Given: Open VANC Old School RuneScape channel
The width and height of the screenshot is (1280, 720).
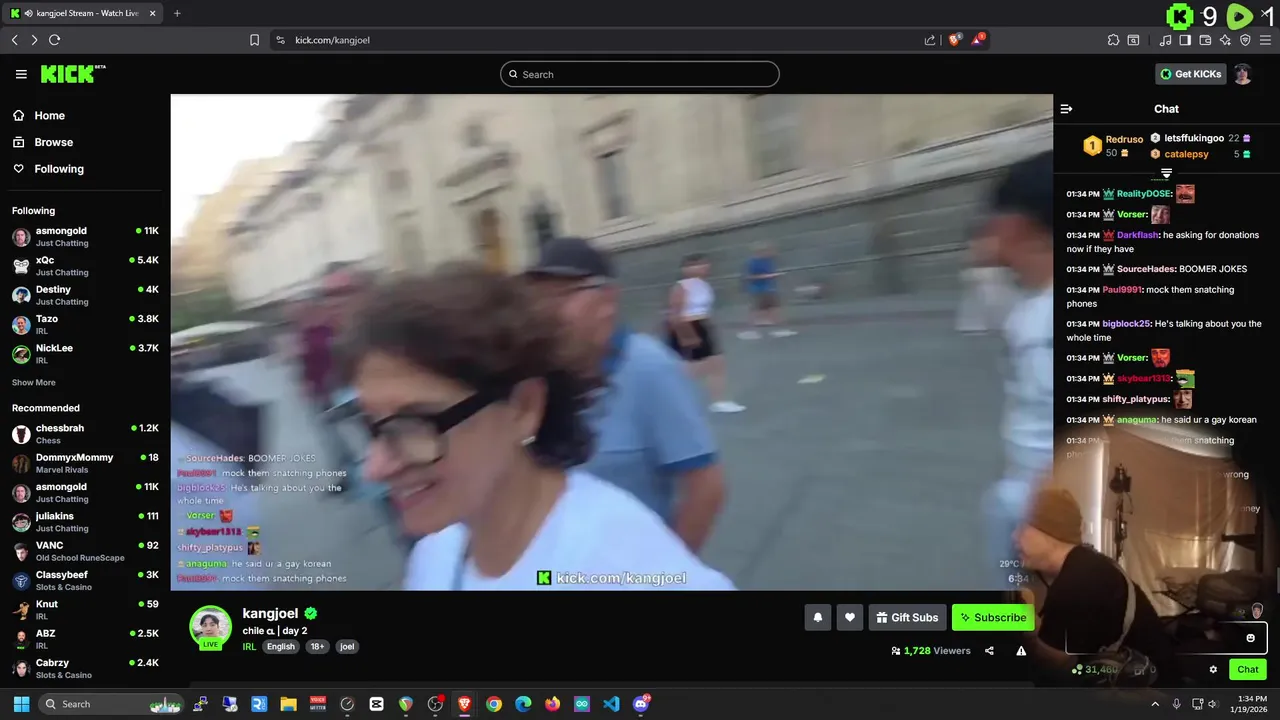Looking at the screenshot, I should pos(85,551).
